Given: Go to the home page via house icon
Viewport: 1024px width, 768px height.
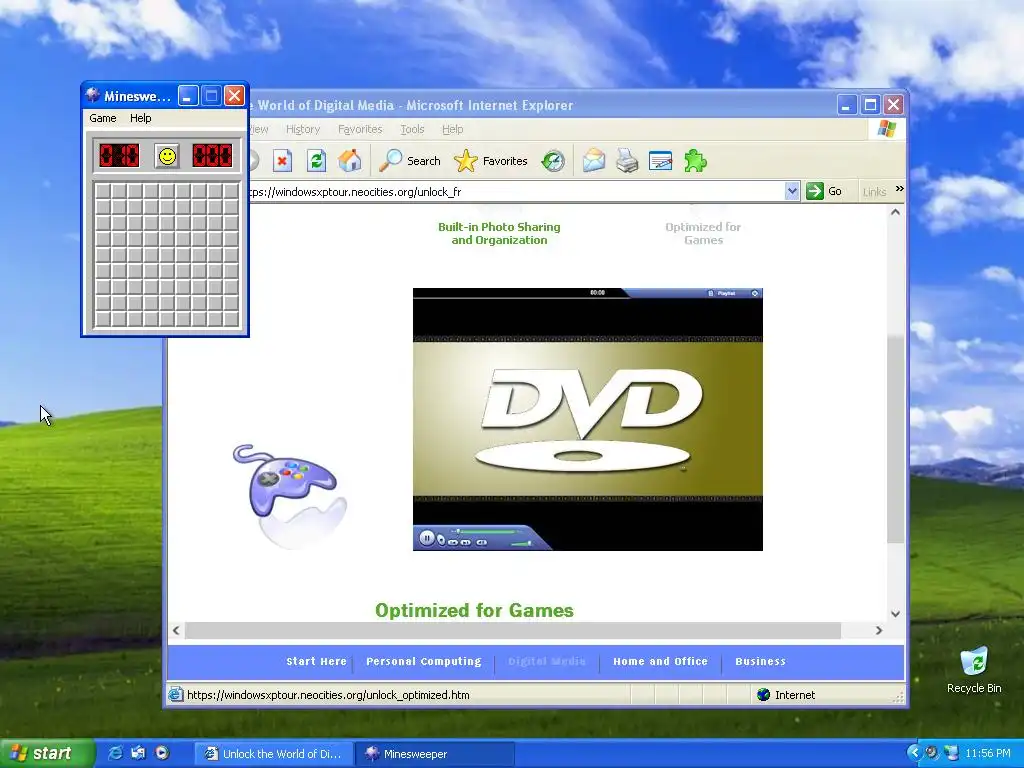Looking at the screenshot, I should (x=350, y=161).
